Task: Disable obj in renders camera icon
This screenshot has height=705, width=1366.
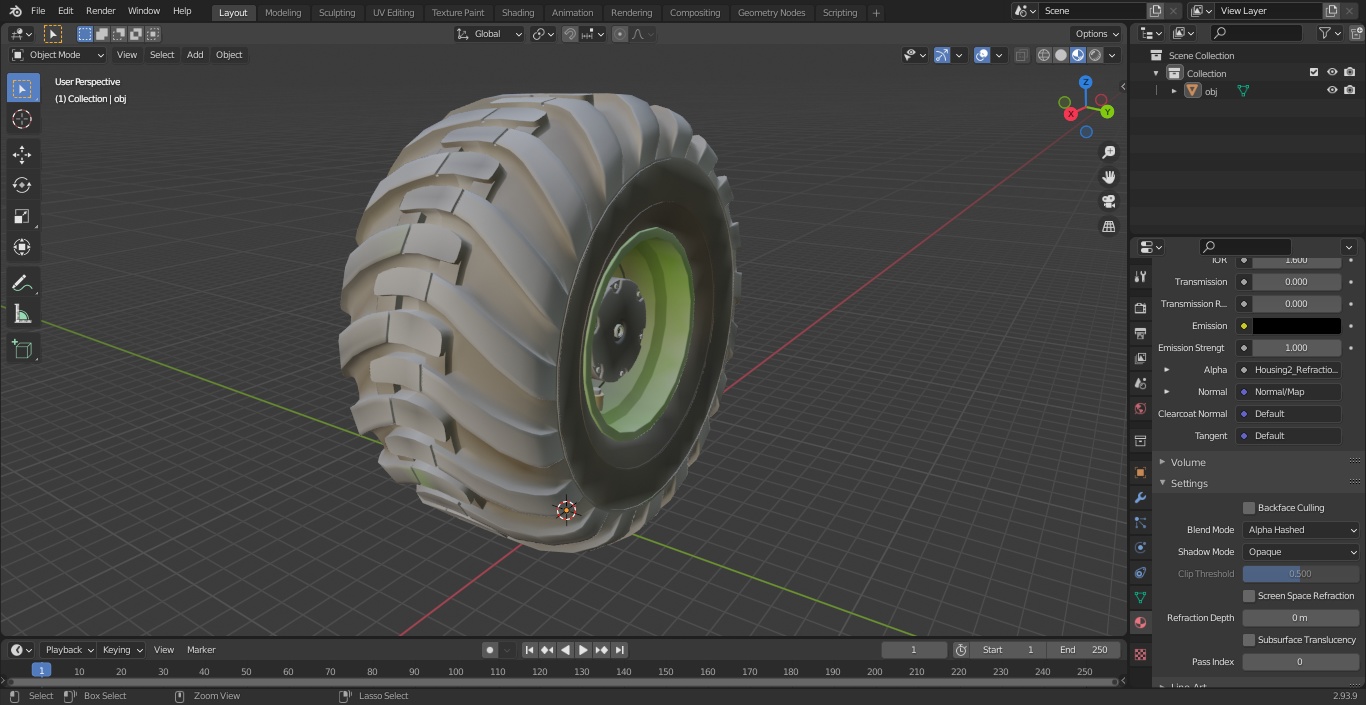Action: click(x=1349, y=90)
